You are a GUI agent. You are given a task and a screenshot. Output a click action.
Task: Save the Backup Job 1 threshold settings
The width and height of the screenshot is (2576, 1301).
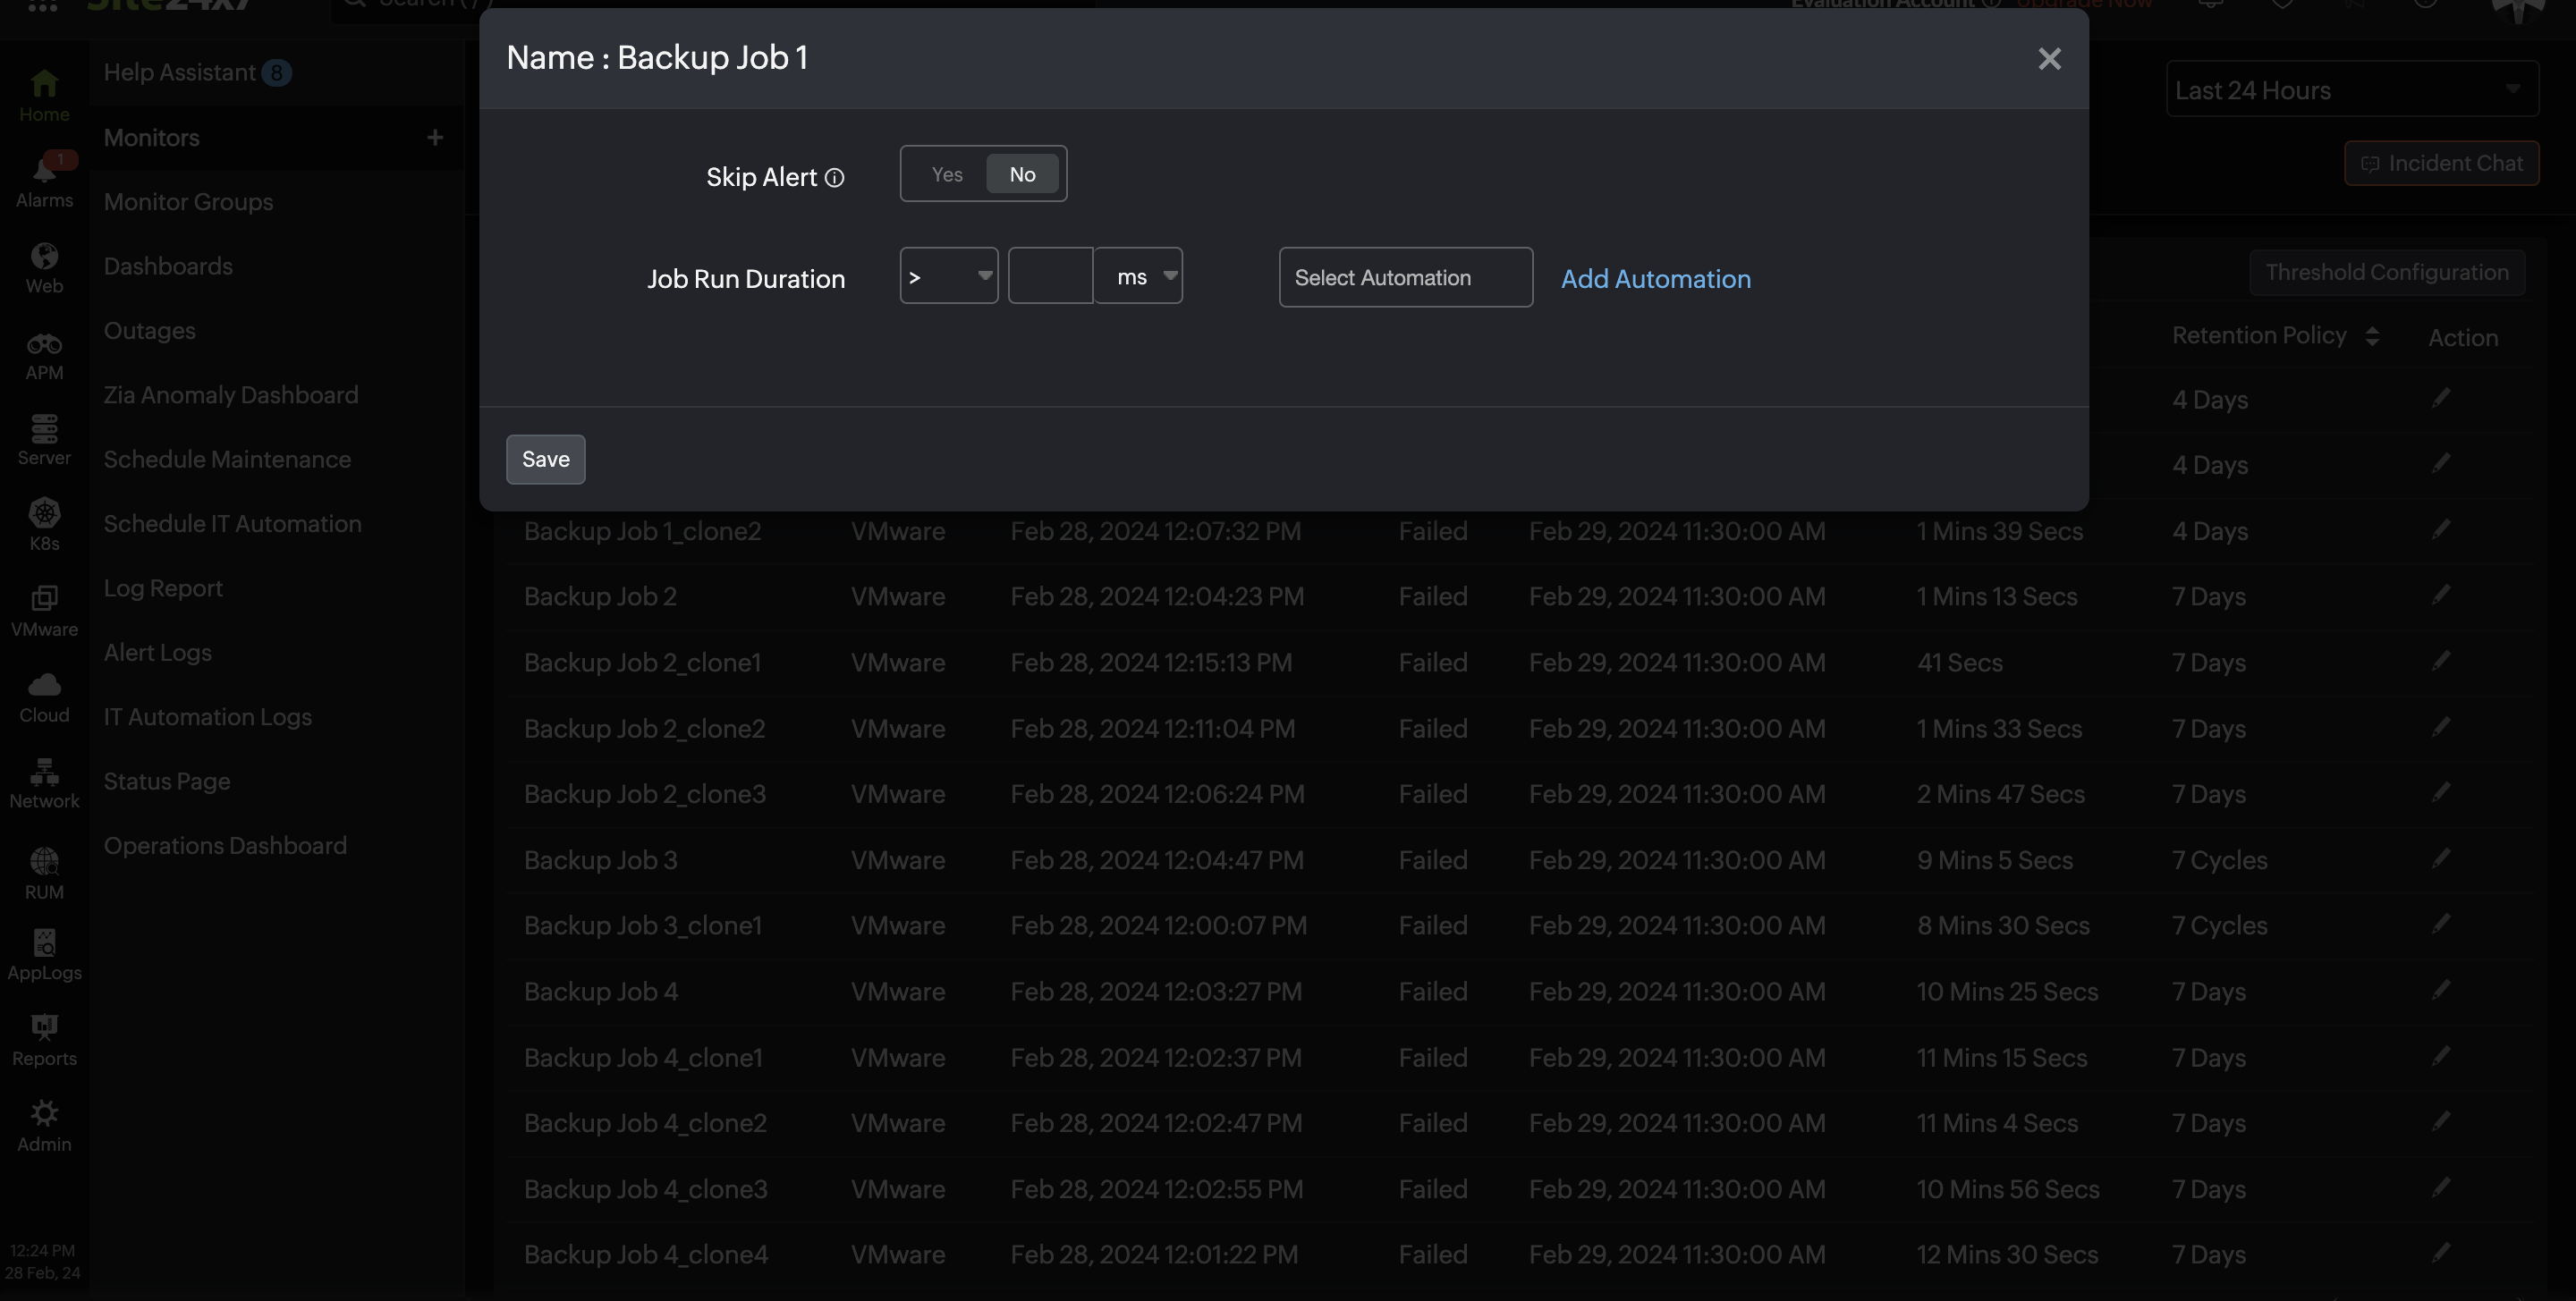click(545, 459)
